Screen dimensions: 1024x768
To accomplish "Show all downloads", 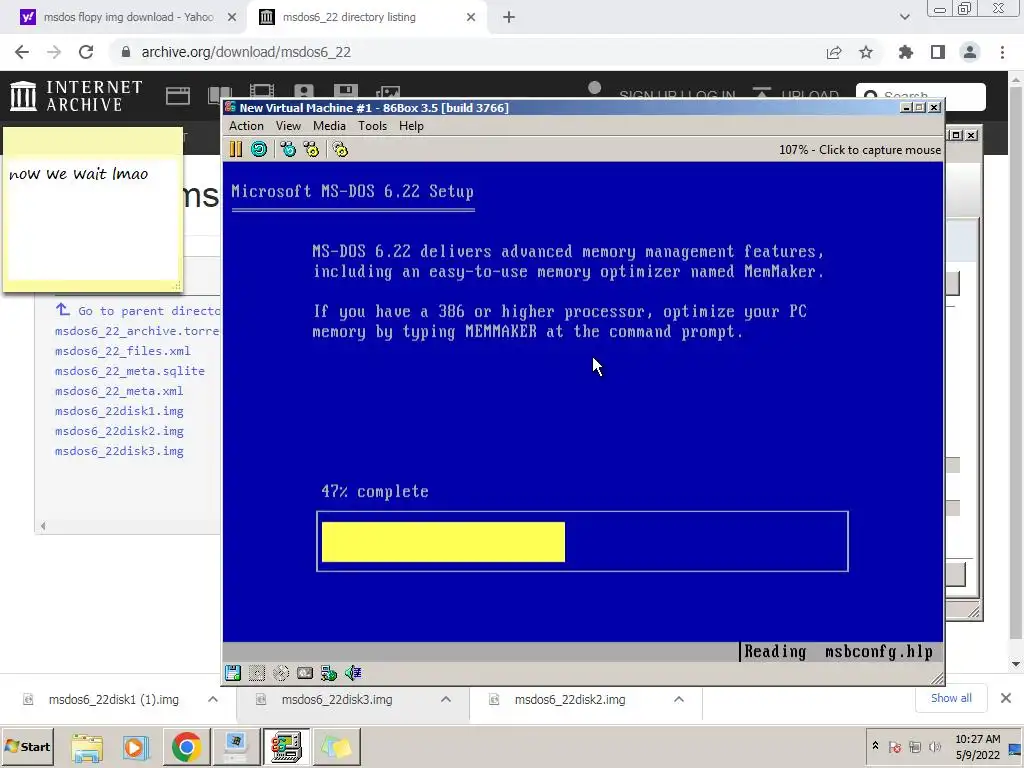I will tap(951, 698).
